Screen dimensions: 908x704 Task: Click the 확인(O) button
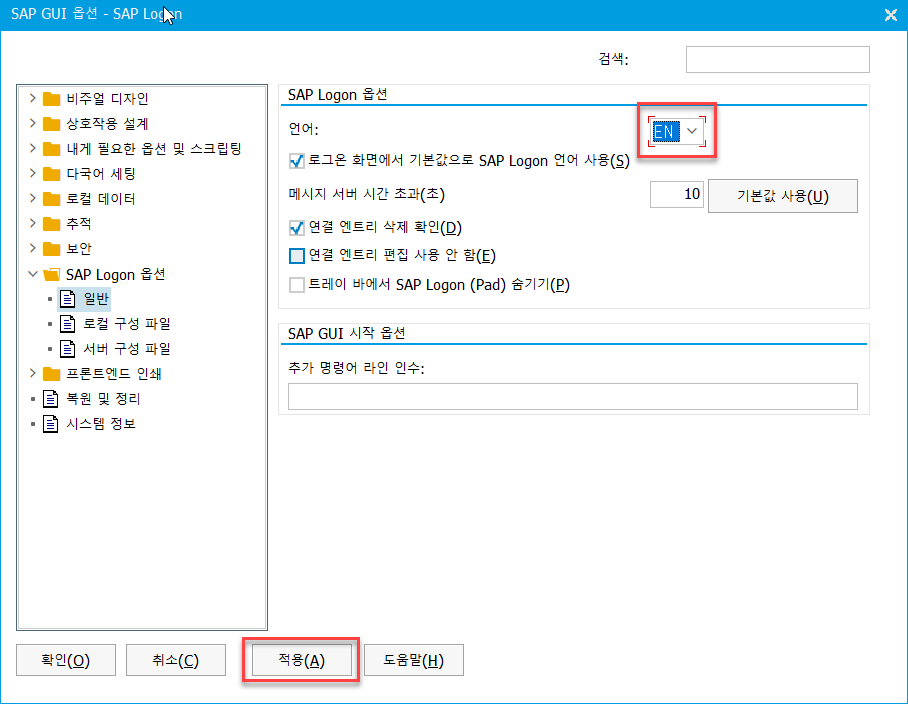66,660
